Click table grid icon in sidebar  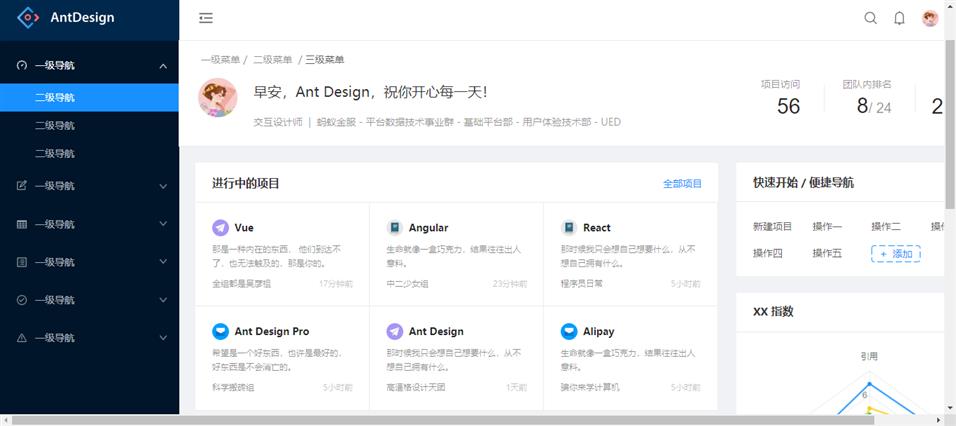(22, 224)
